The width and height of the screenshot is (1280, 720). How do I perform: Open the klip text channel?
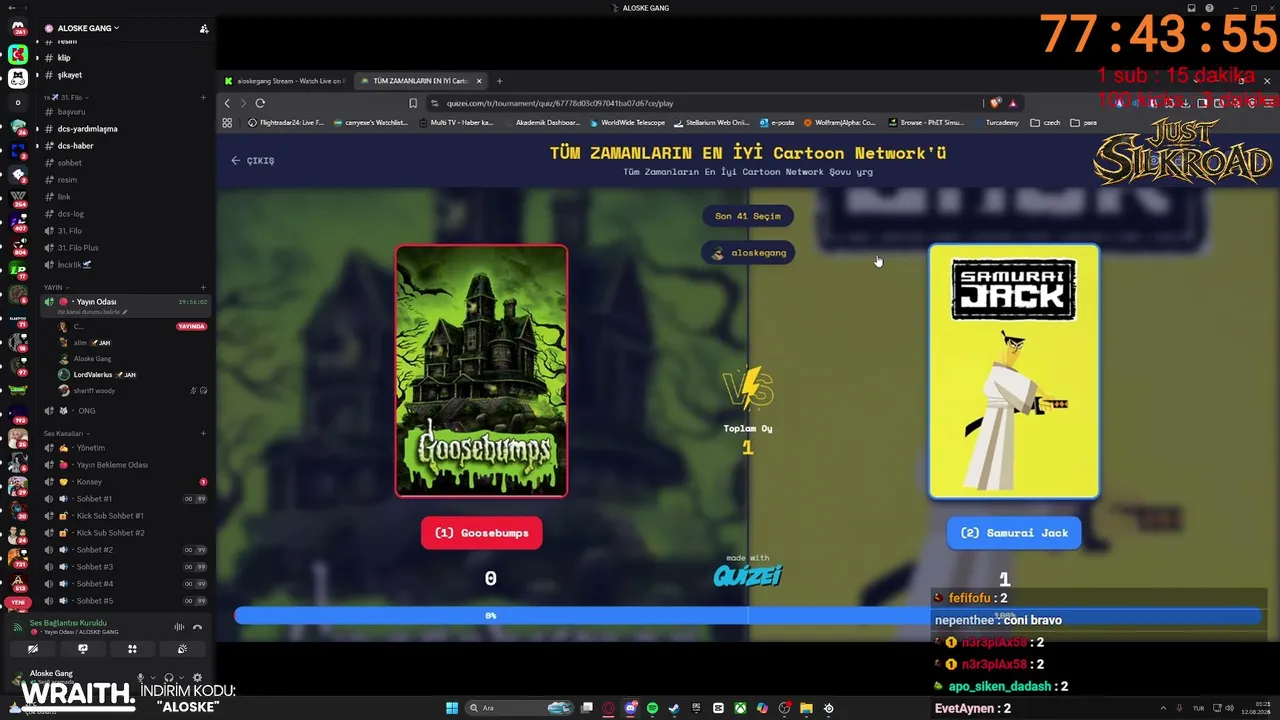[x=124, y=58]
